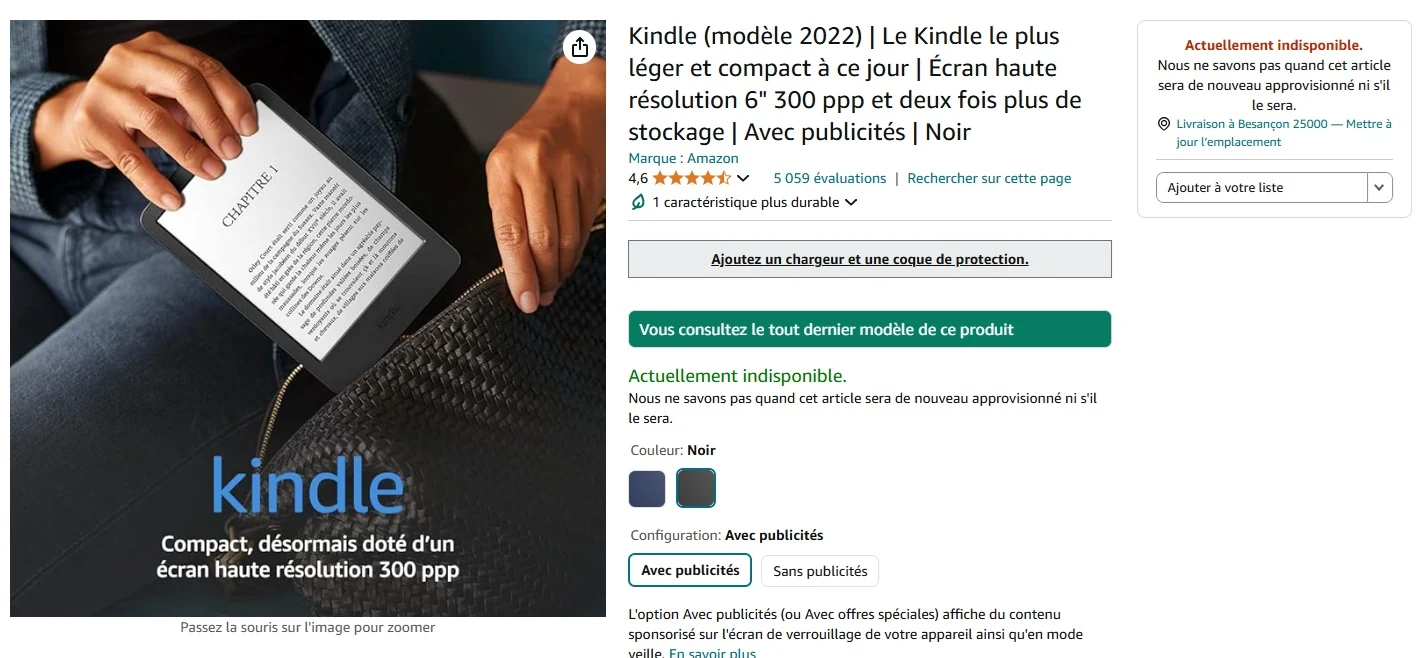1418x658 pixels.
Task: Click 'Rechercher sur cette page' link
Action: pos(989,178)
